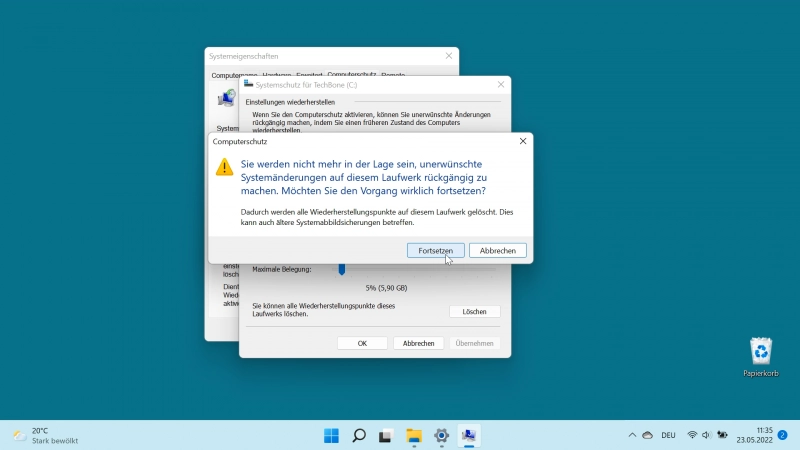Open the weather widget showing 20°C
This screenshot has height=450, width=800.
46,435
